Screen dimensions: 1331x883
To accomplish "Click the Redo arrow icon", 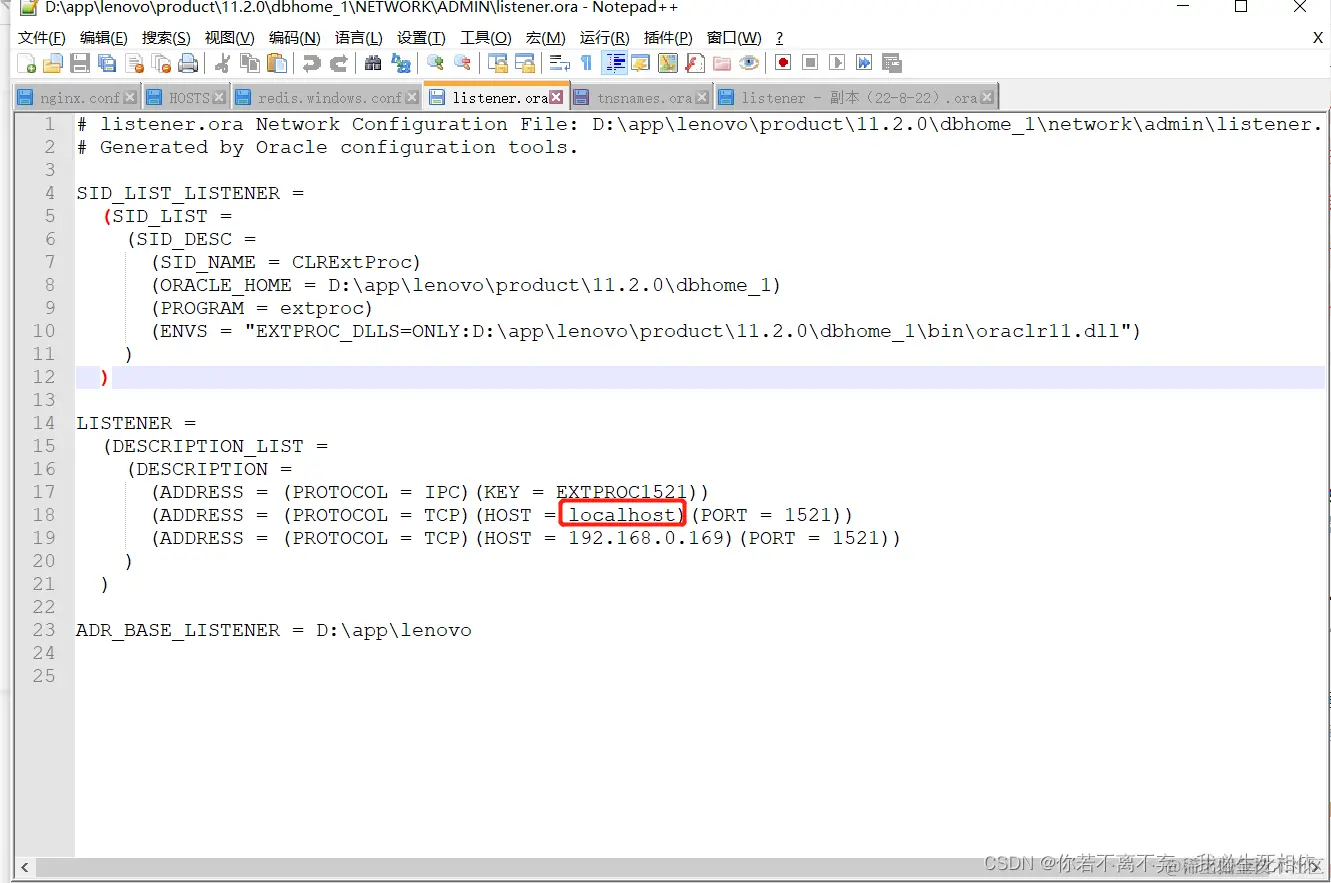I will [x=339, y=63].
